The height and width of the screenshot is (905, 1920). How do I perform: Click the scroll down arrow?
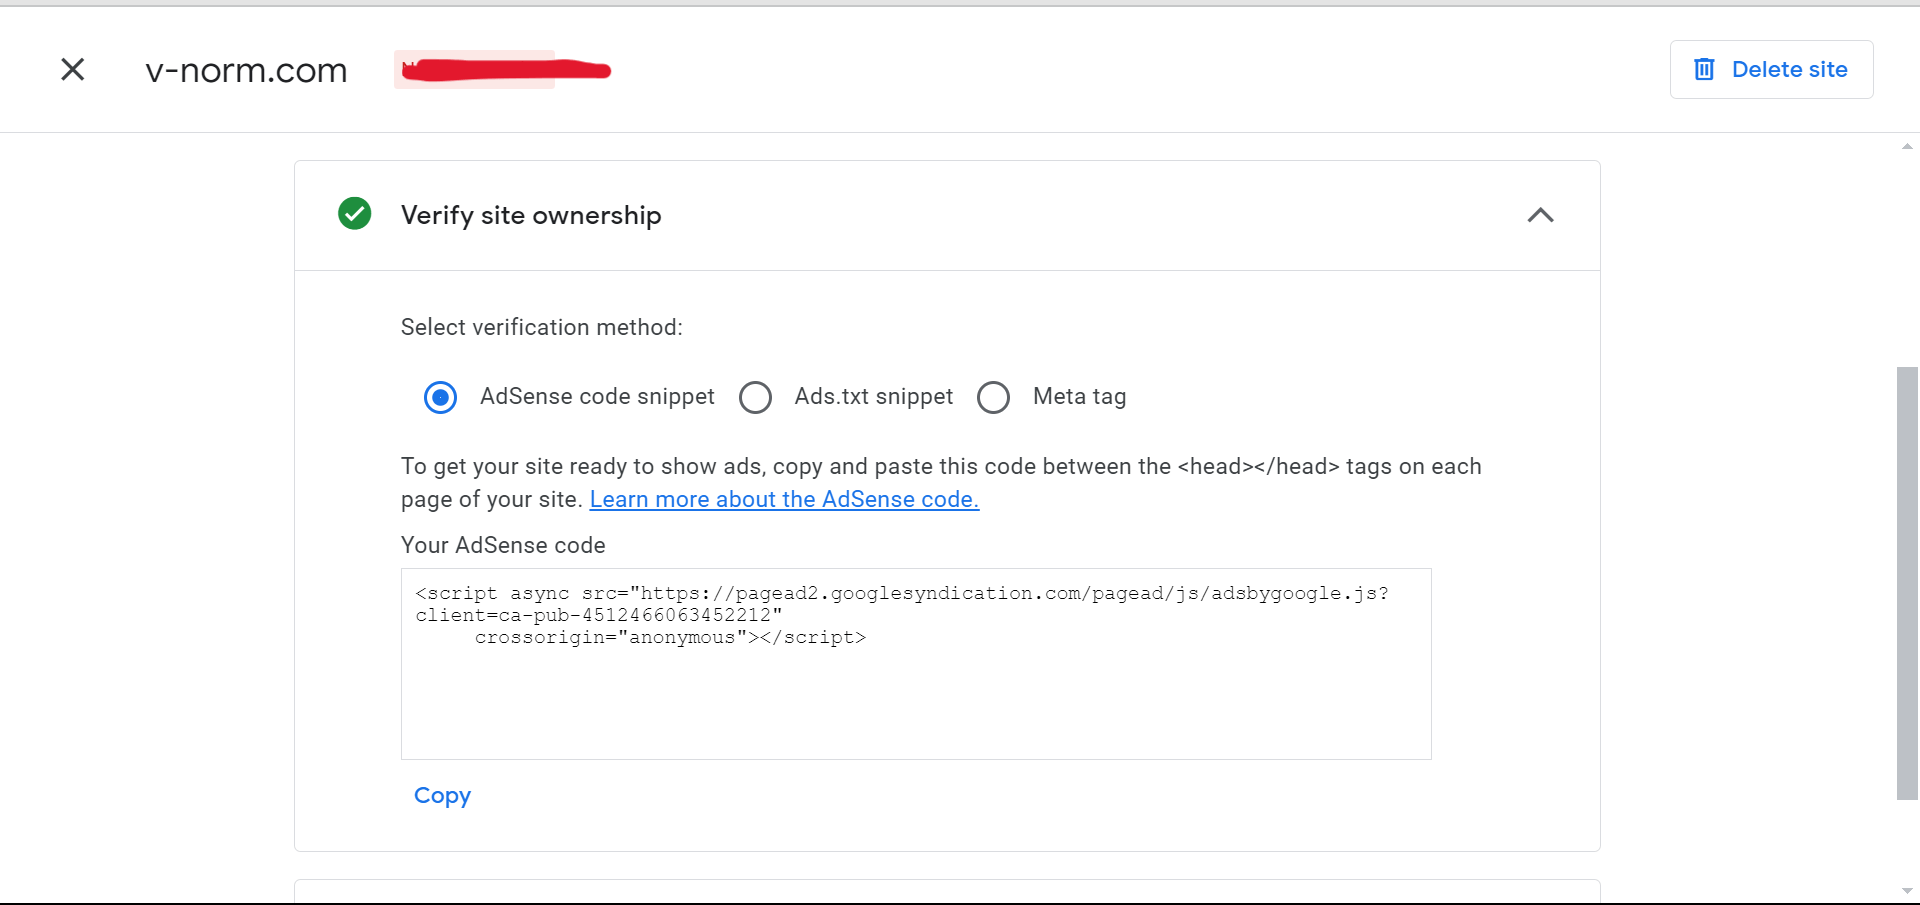click(1907, 891)
